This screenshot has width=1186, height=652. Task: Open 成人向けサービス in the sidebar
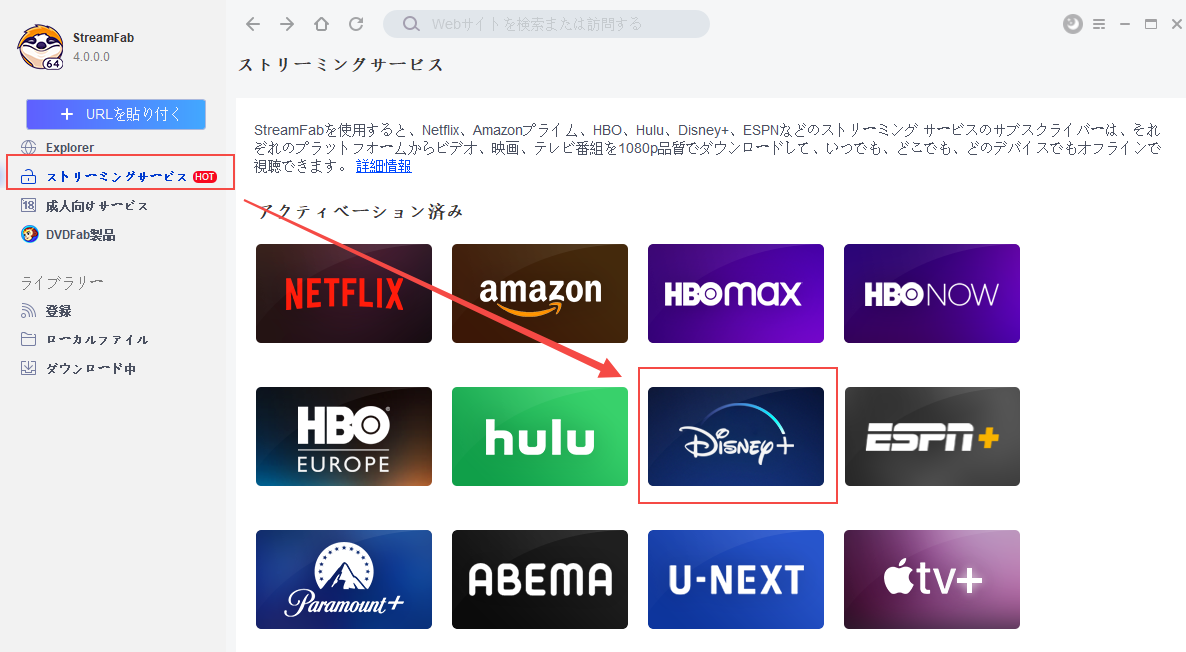(96, 206)
